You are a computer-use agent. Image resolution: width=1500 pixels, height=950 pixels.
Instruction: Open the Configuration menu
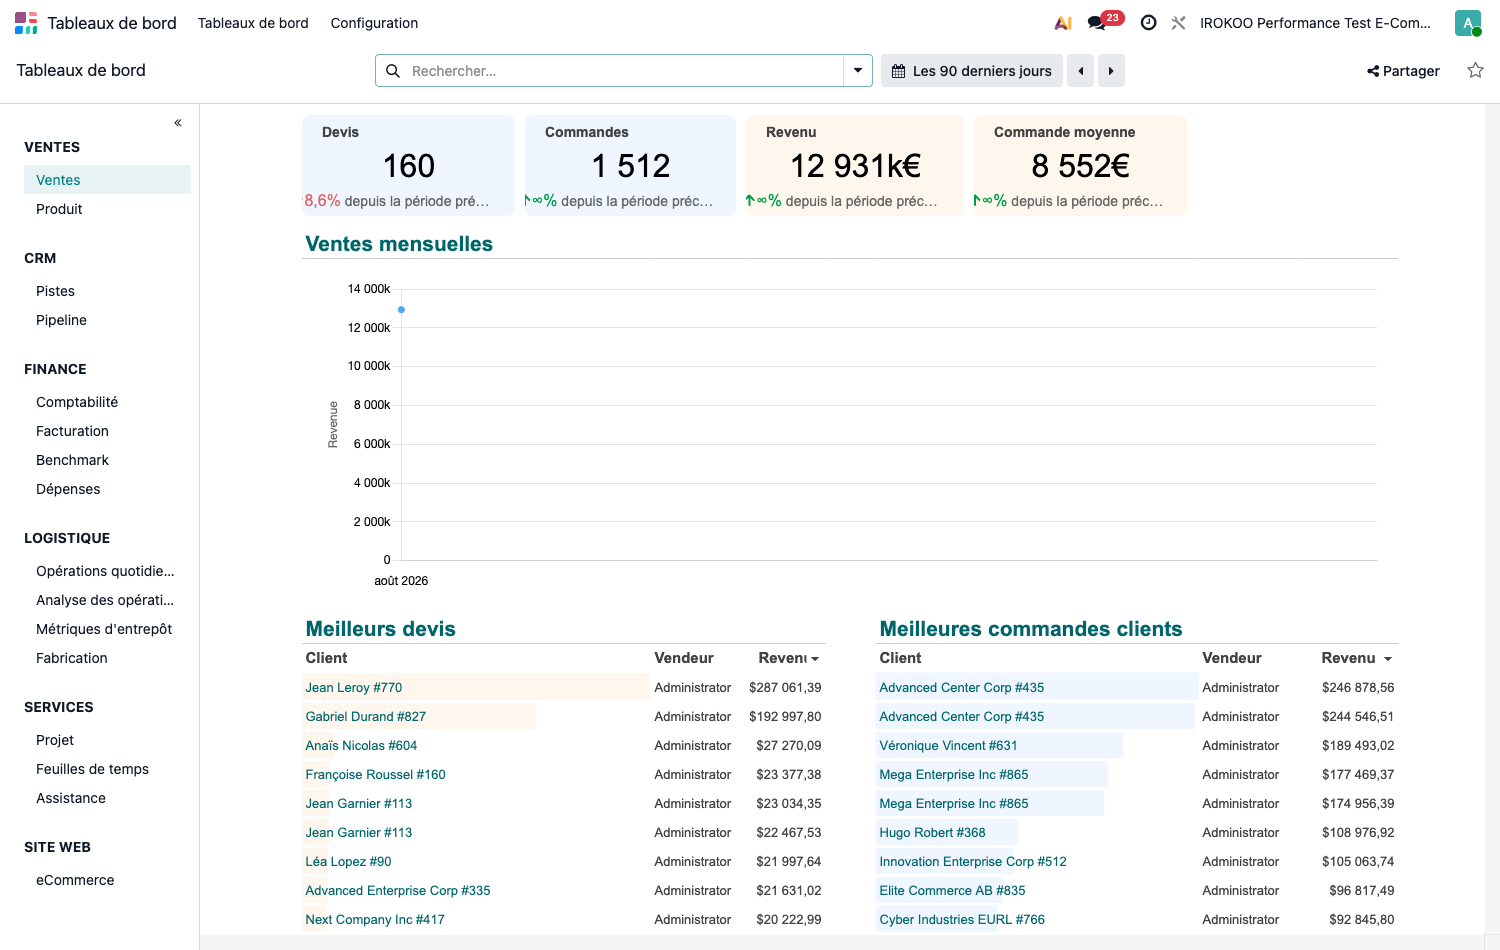click(x=374, y=23)
